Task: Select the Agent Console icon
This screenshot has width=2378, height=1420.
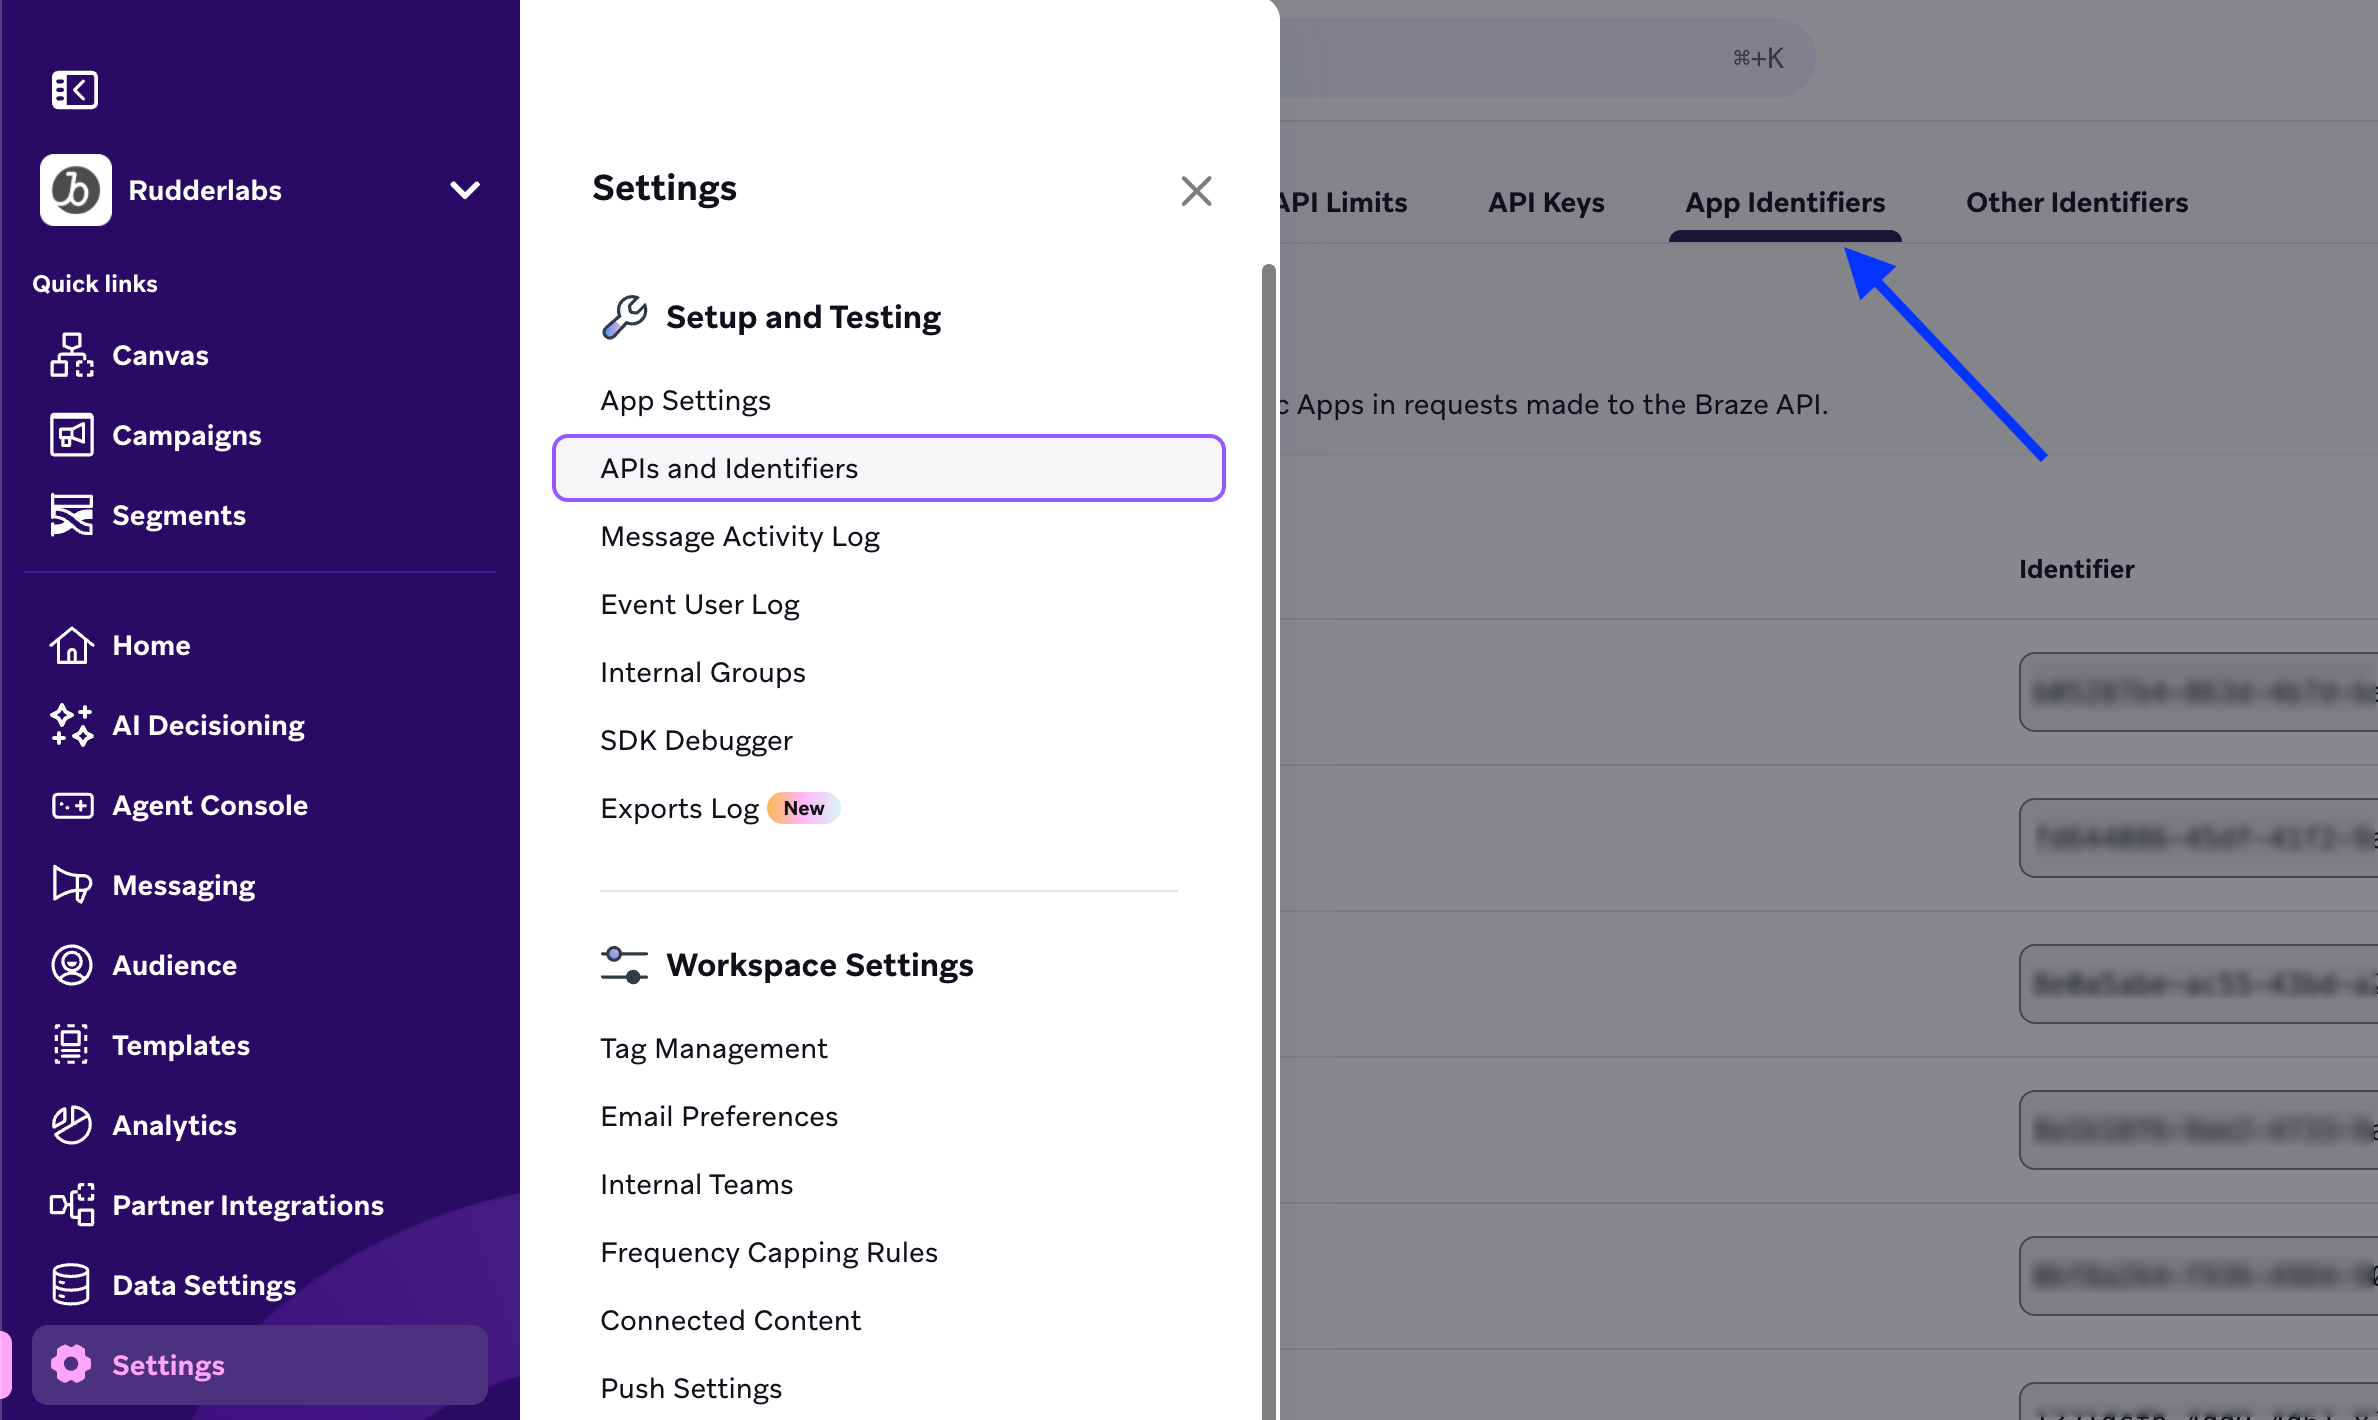Action: coord(71,805)
